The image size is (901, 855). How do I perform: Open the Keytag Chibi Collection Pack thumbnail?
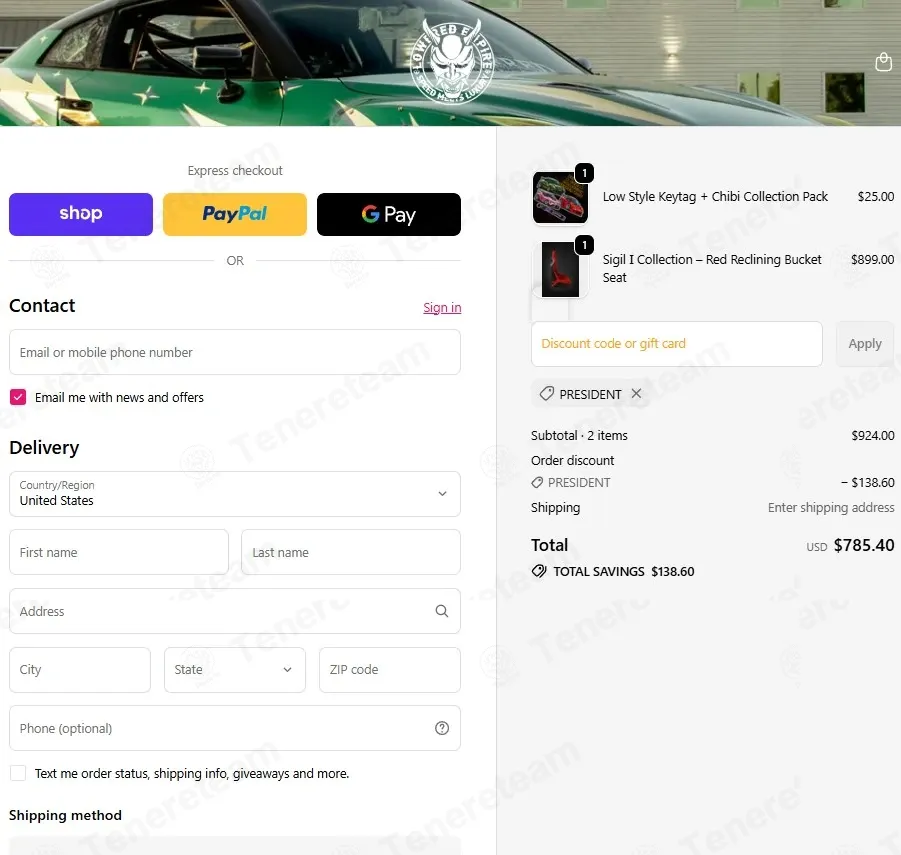pyautogui.click(x=560, y=198)
